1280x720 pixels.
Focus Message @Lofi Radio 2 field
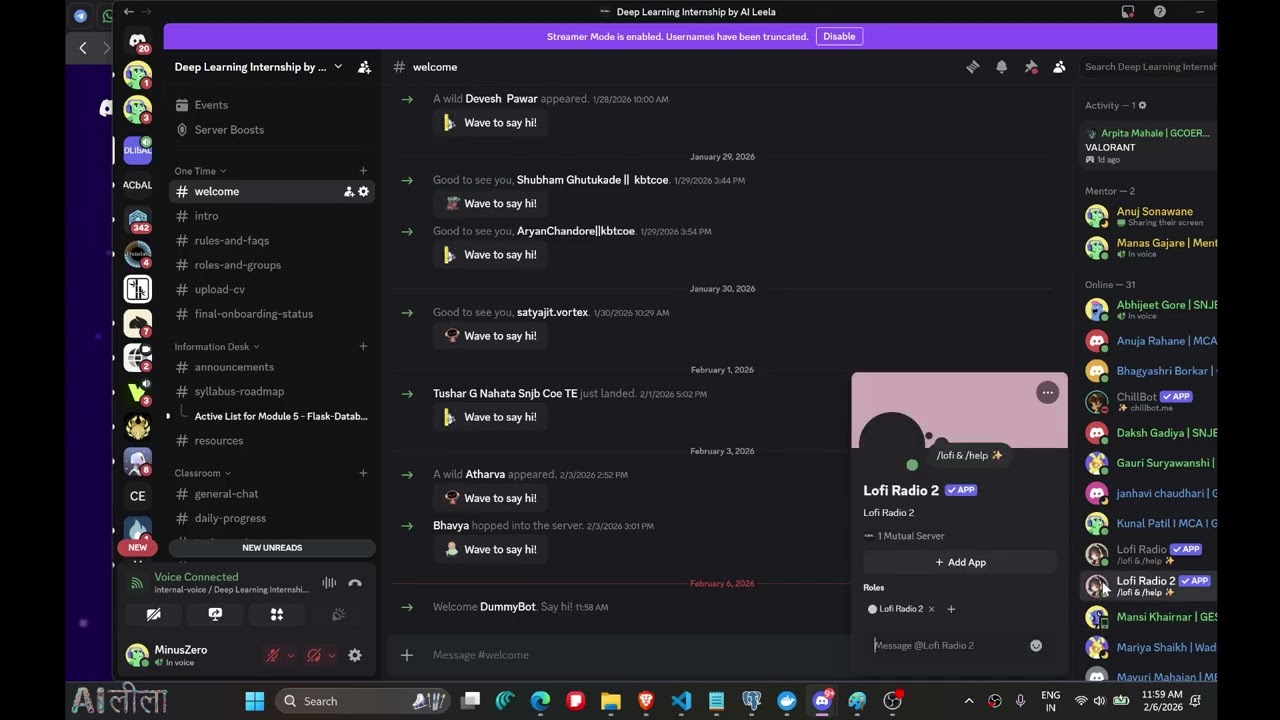948,645
